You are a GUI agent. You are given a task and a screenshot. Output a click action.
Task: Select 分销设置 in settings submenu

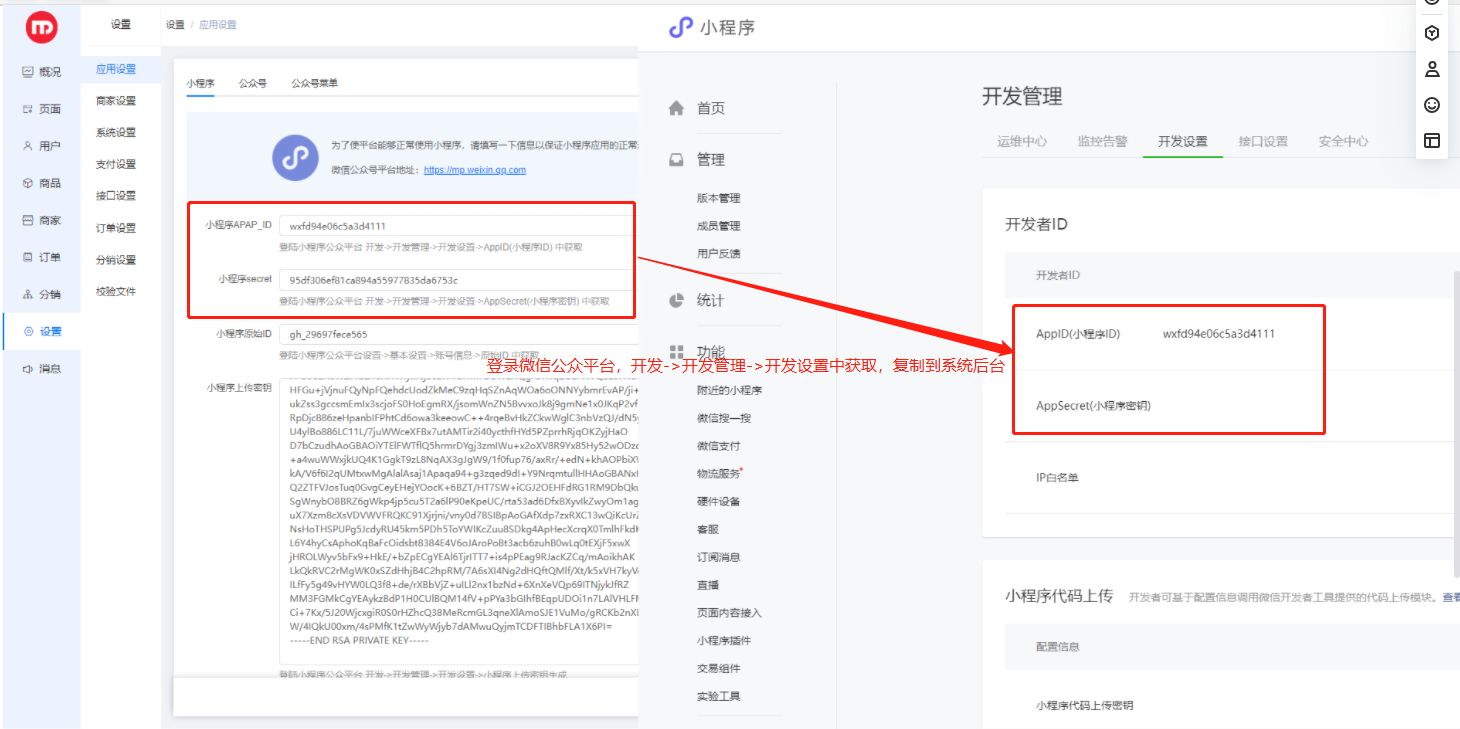coord(116,260)
